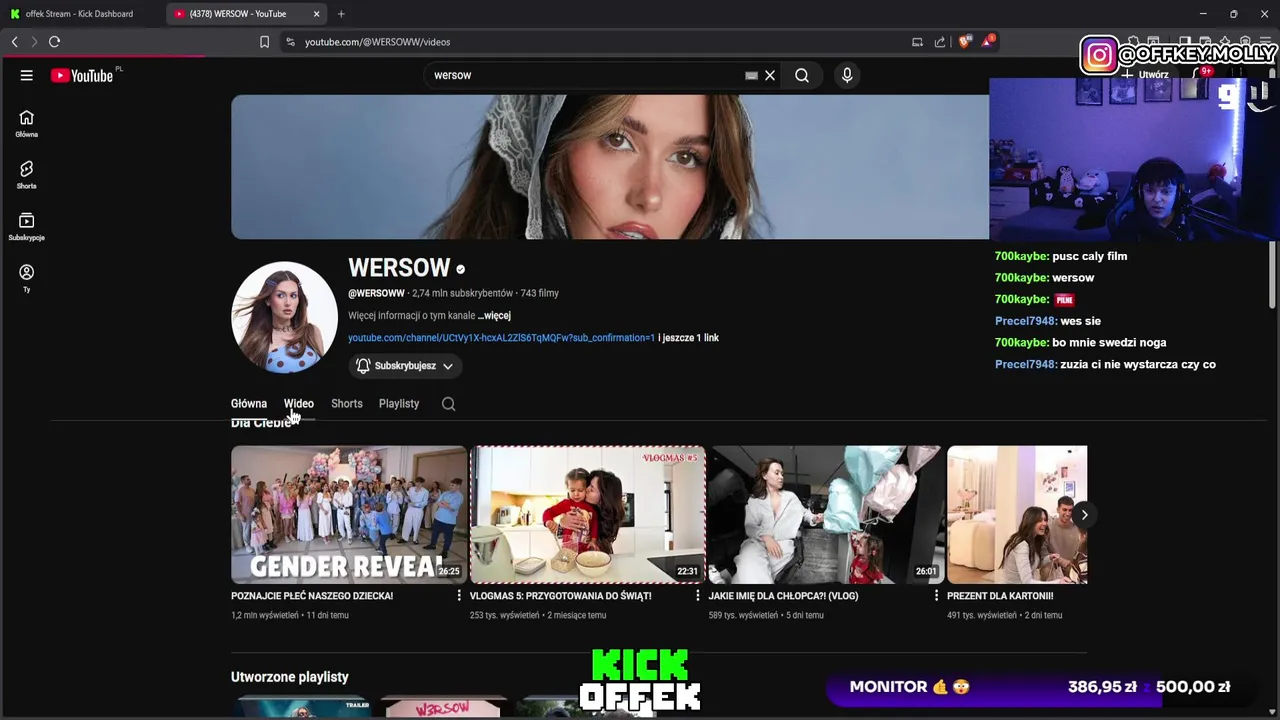Click the search magnifier button
Image resolution: width=1280 pixels, height=720 pixels.
[x=802, y=75]
